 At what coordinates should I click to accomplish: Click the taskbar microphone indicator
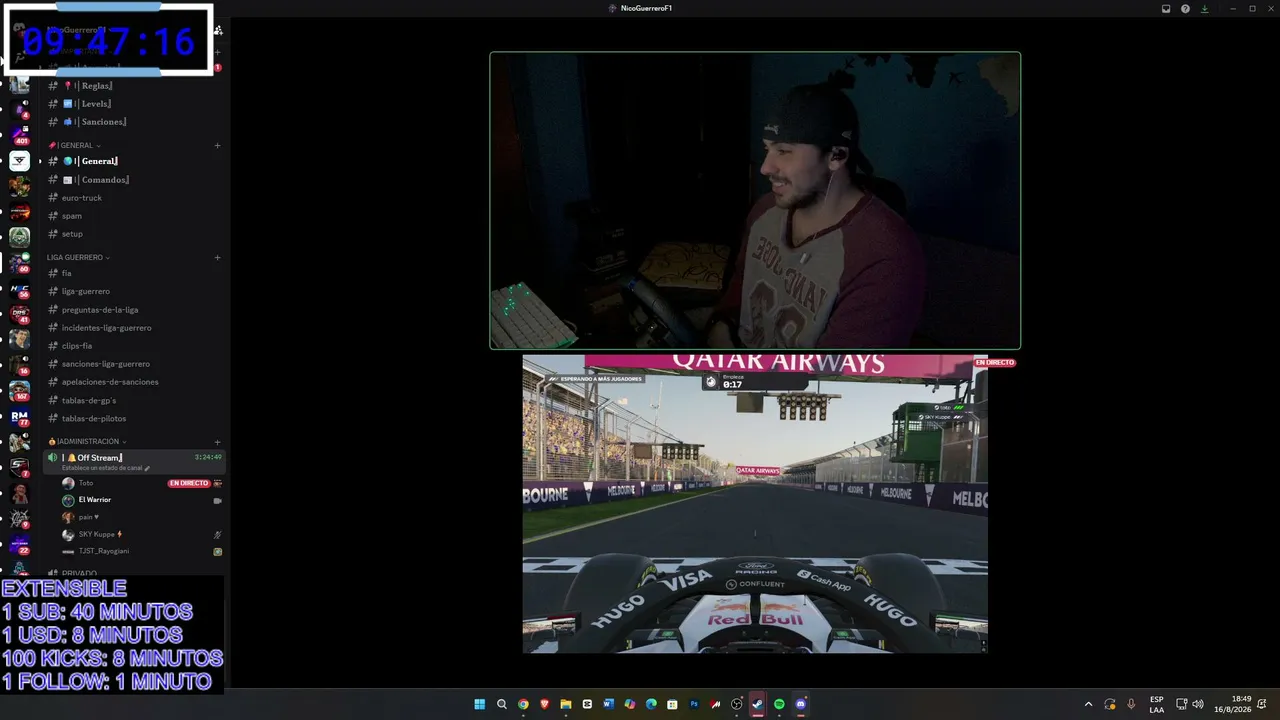(1131, 704)
